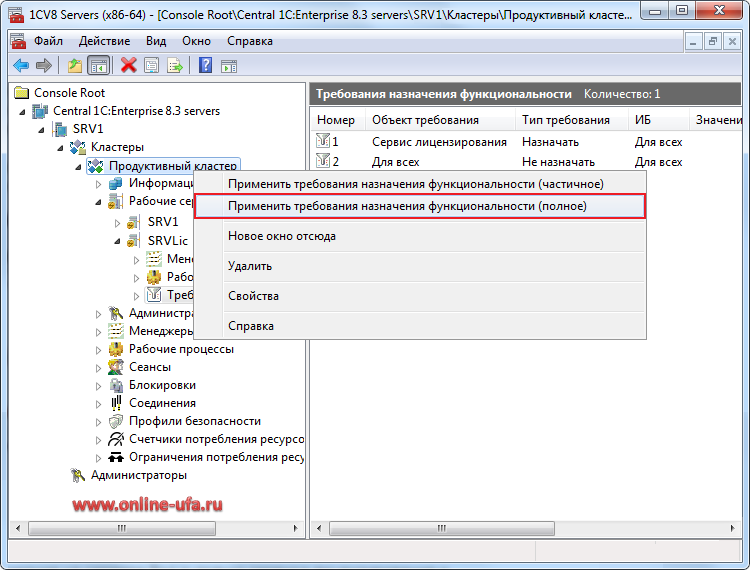Sort by the Тип требования column header
The width and height of the screenshot is (750, 570).
572,120
